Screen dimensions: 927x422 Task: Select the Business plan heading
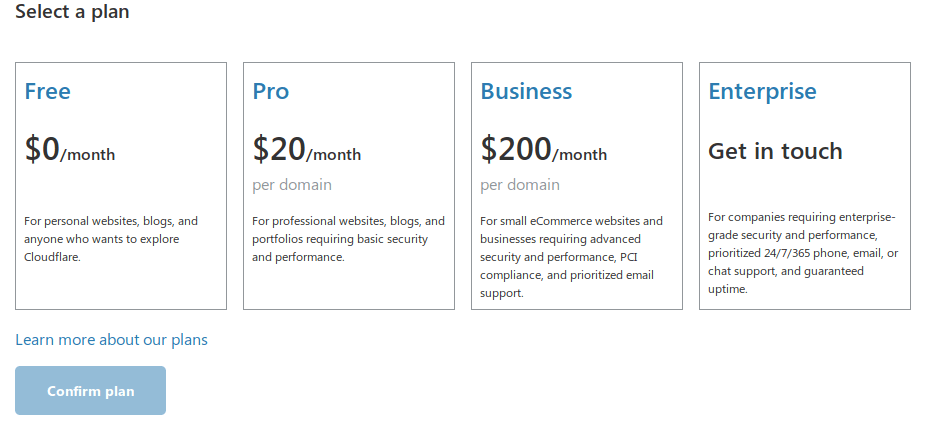tap(526, 92)
